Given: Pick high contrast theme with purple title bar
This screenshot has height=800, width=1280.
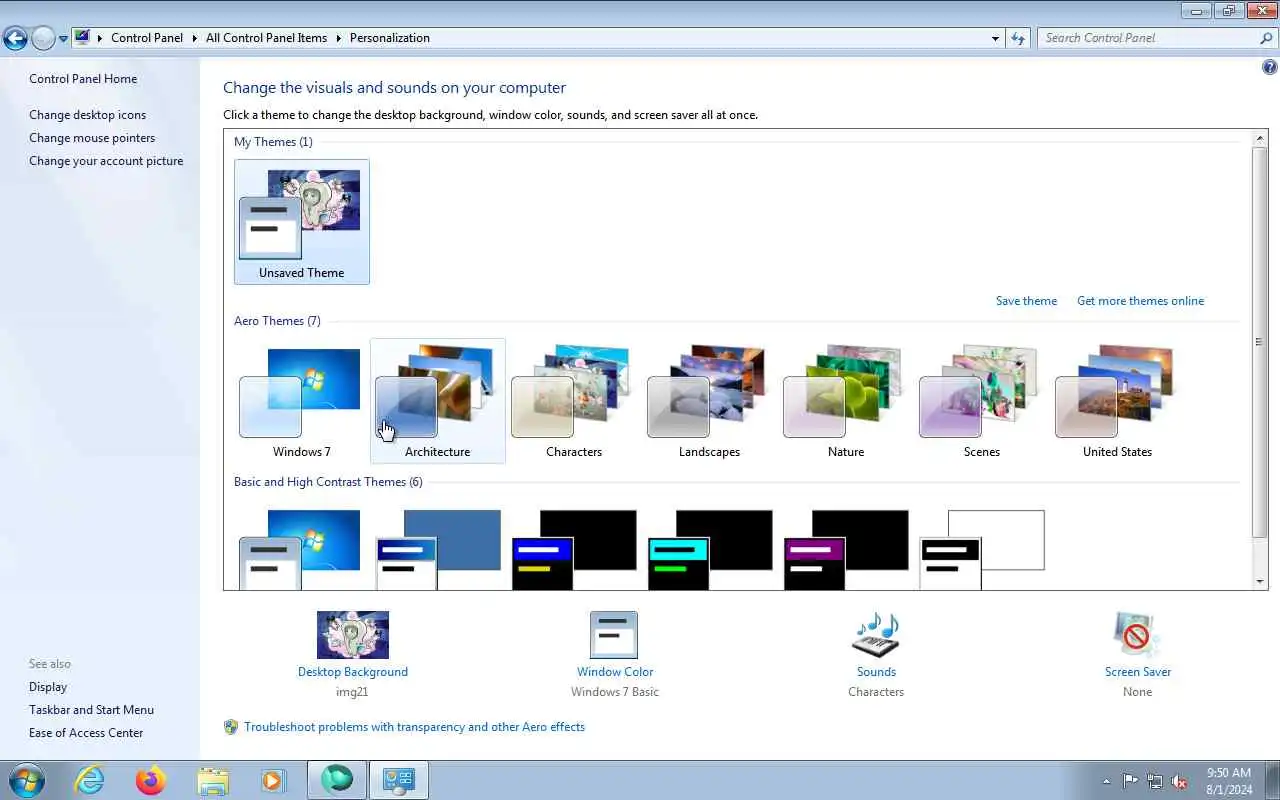Looking at the screenshot, I should [845, 549].
